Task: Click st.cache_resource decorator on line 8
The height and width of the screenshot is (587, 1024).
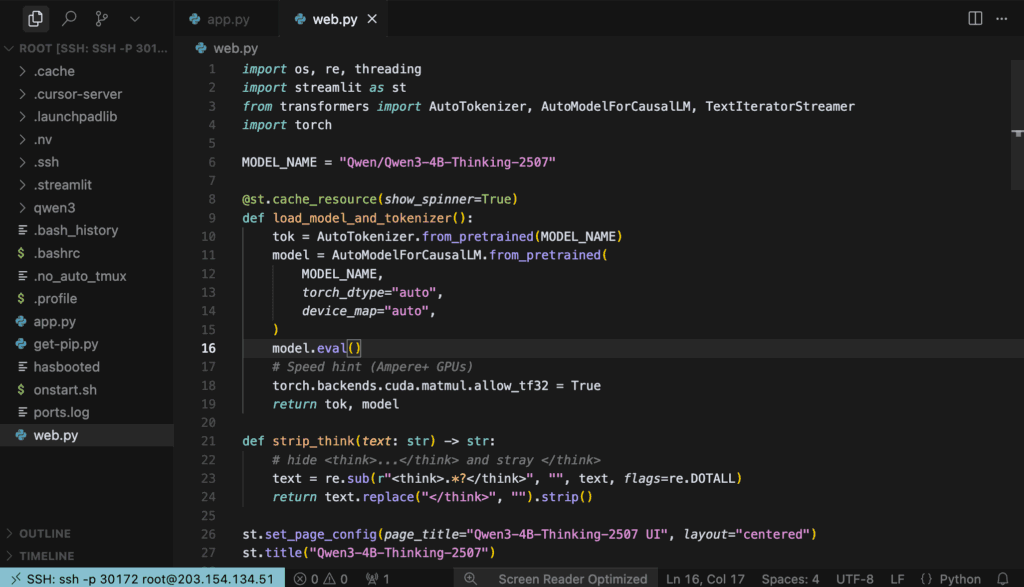Action: click(310, 199)
